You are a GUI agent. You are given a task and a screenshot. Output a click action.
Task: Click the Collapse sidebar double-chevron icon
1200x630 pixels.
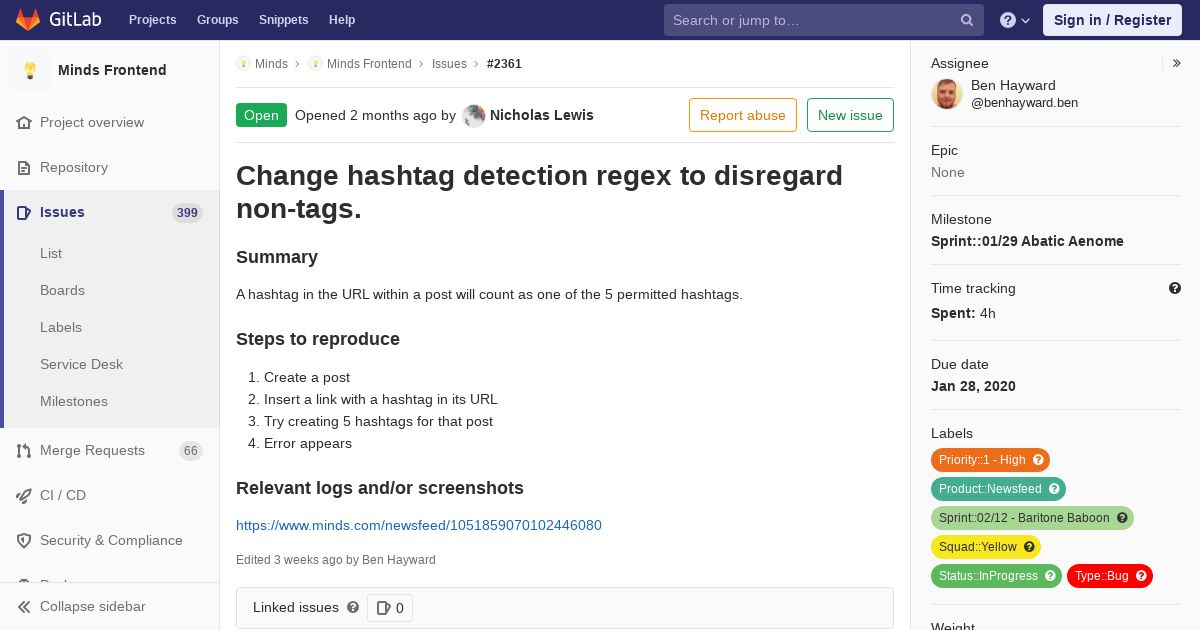coord(24,607)
